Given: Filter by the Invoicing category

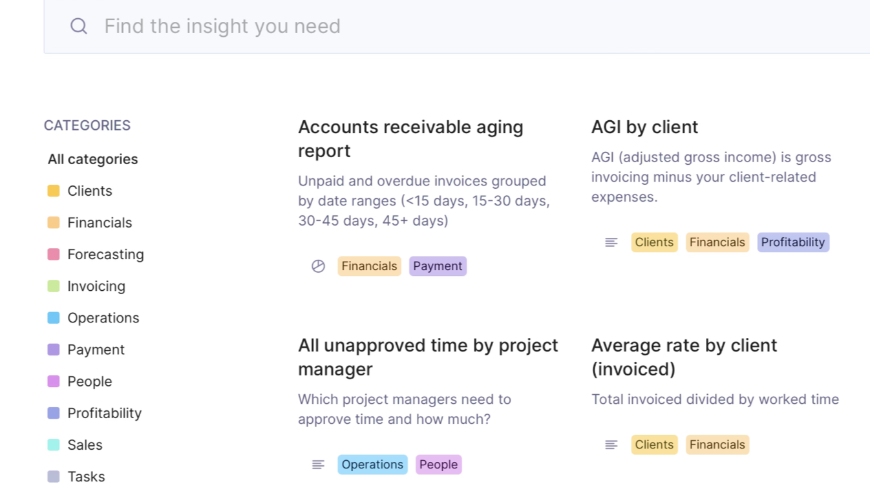Looking at the screenshot, I should (96, 286).
